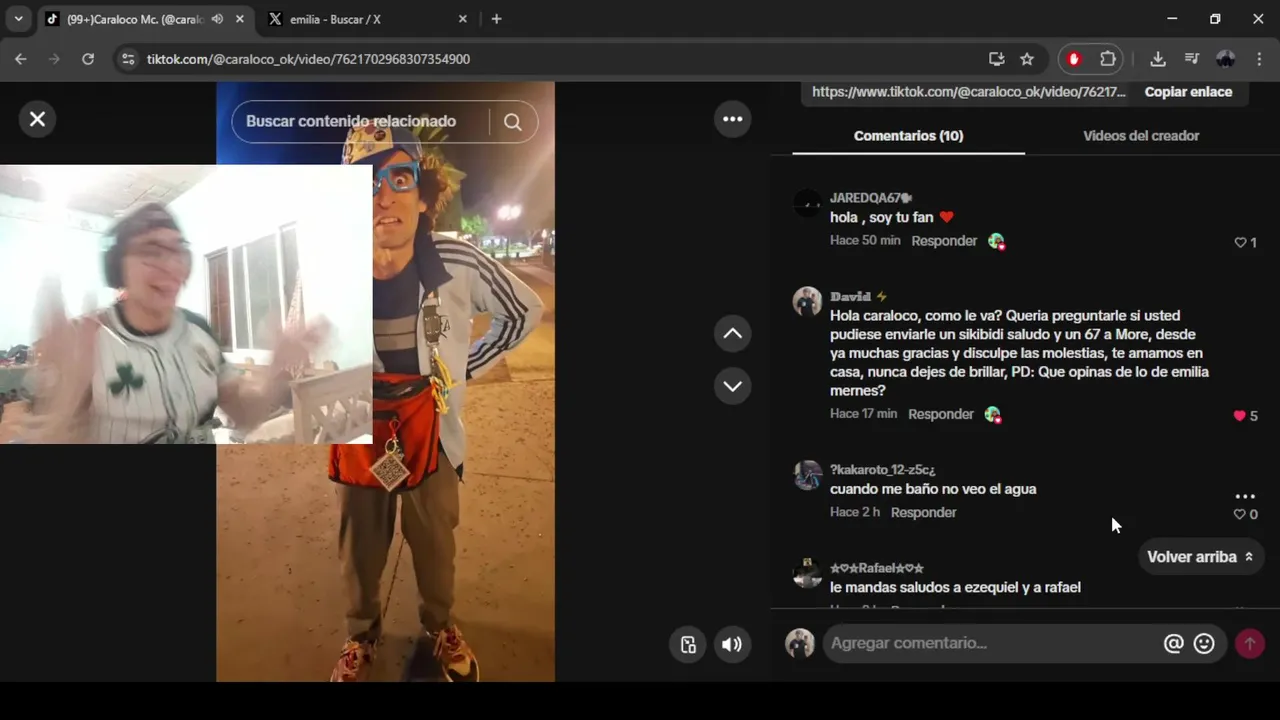1280x720 pixels.
Task: Mute tab via the tab's speaker icon
Action: pos(217,19)
